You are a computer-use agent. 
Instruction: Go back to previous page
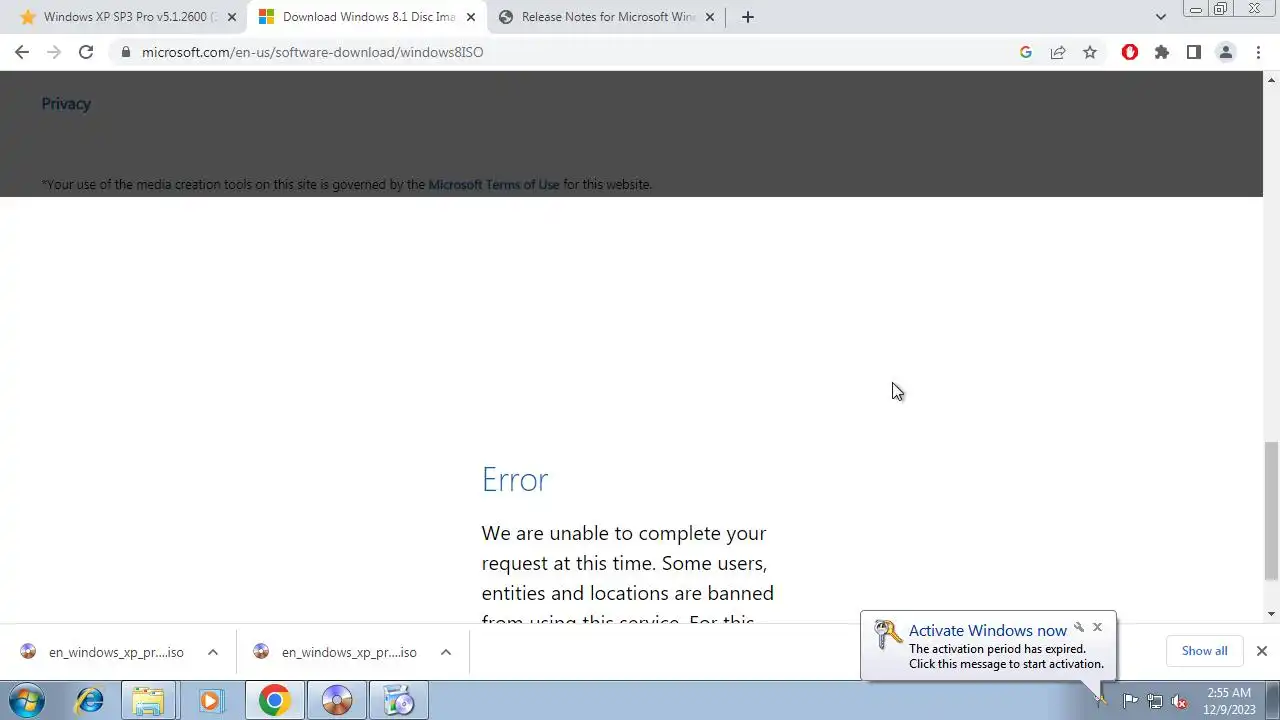(x=22, y=52)
